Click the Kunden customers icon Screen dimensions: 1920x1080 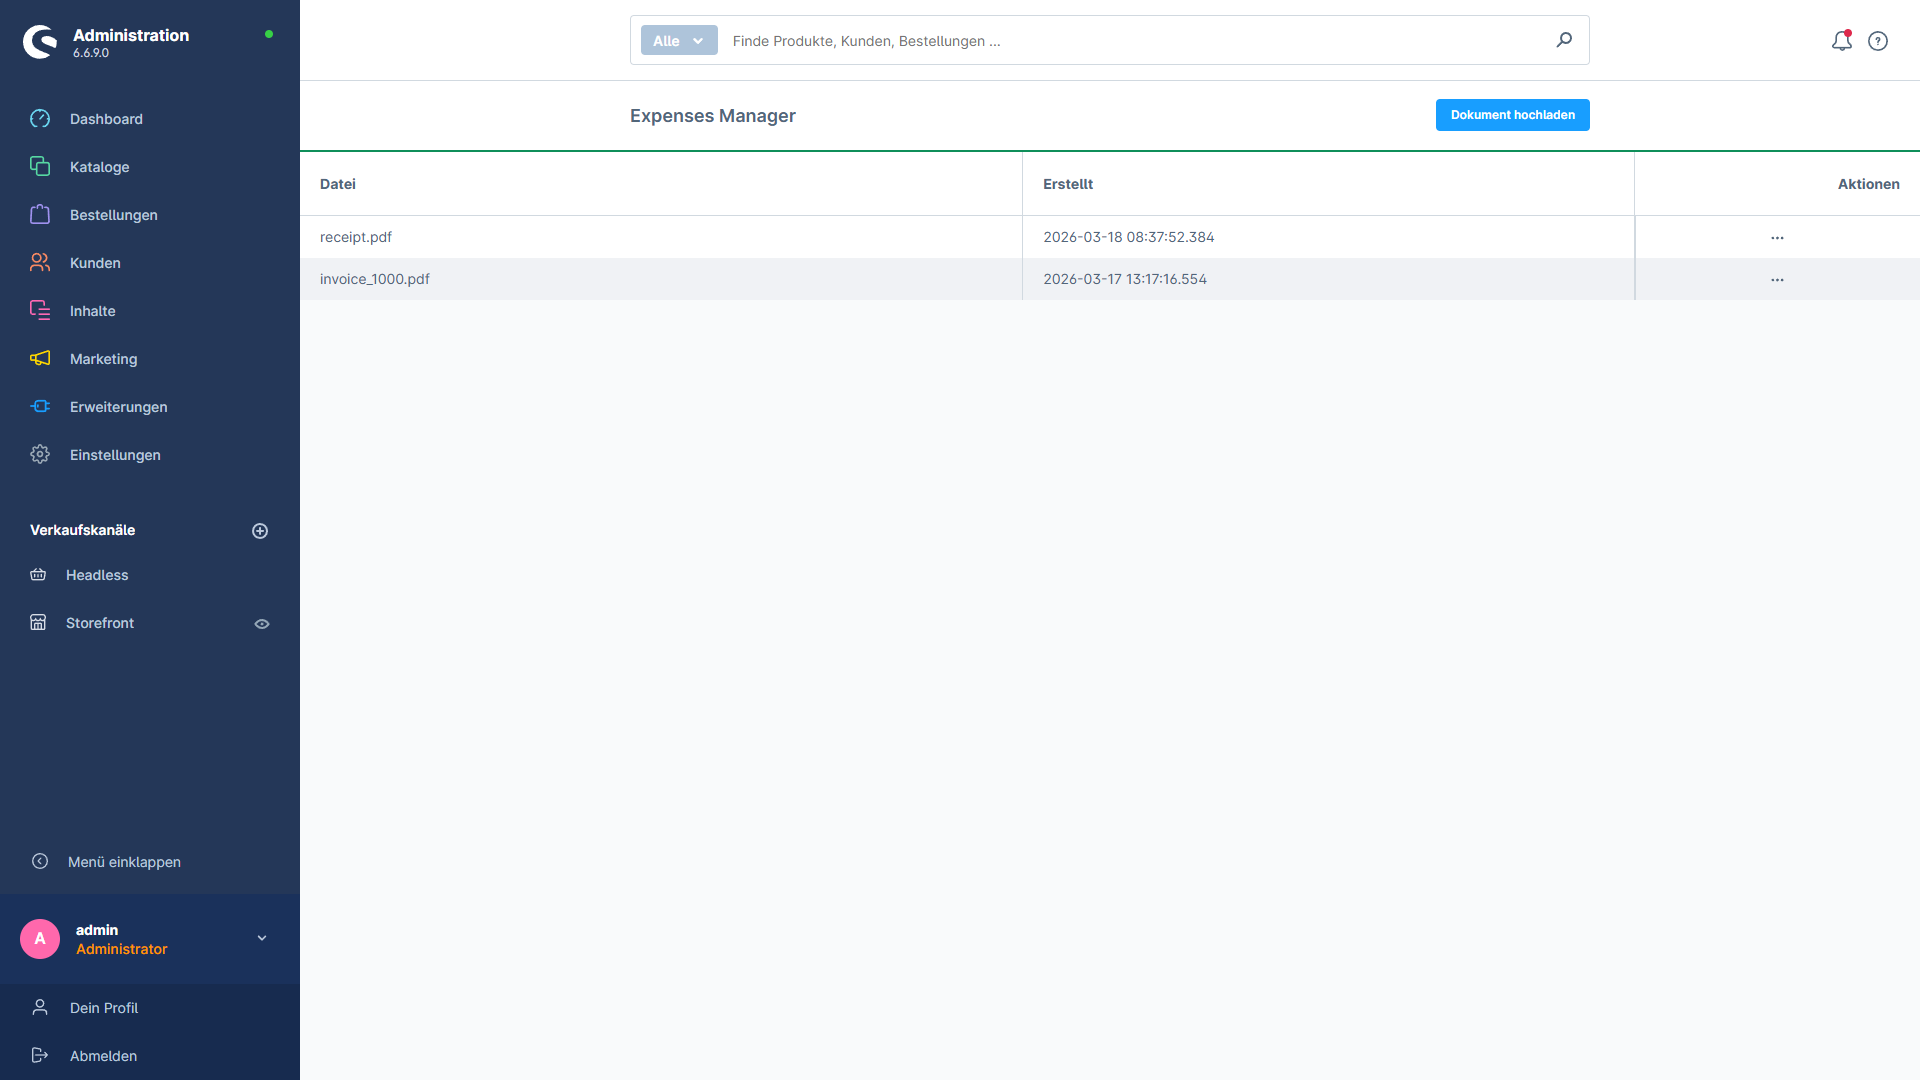[40, 262]
